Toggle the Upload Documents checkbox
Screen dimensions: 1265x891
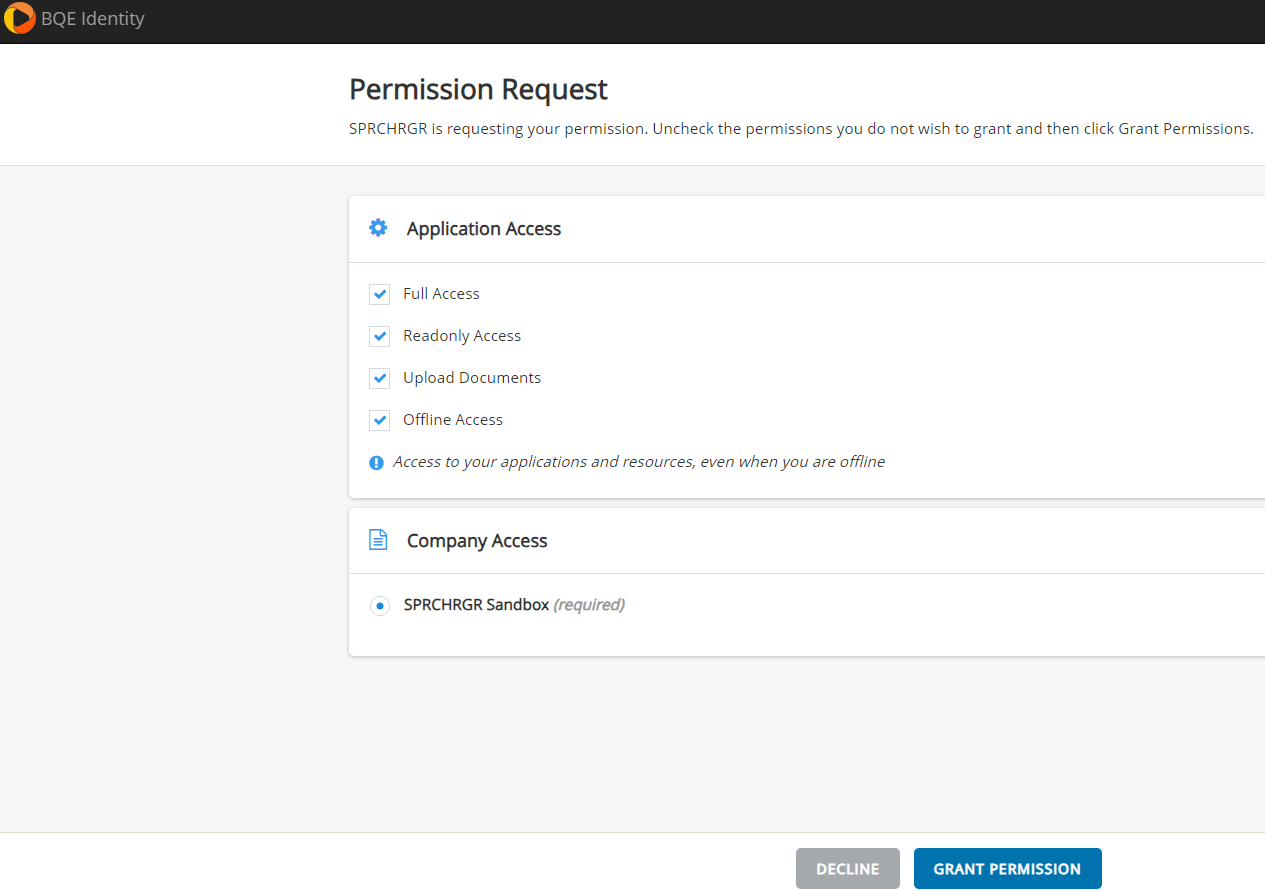pos(379,378)
